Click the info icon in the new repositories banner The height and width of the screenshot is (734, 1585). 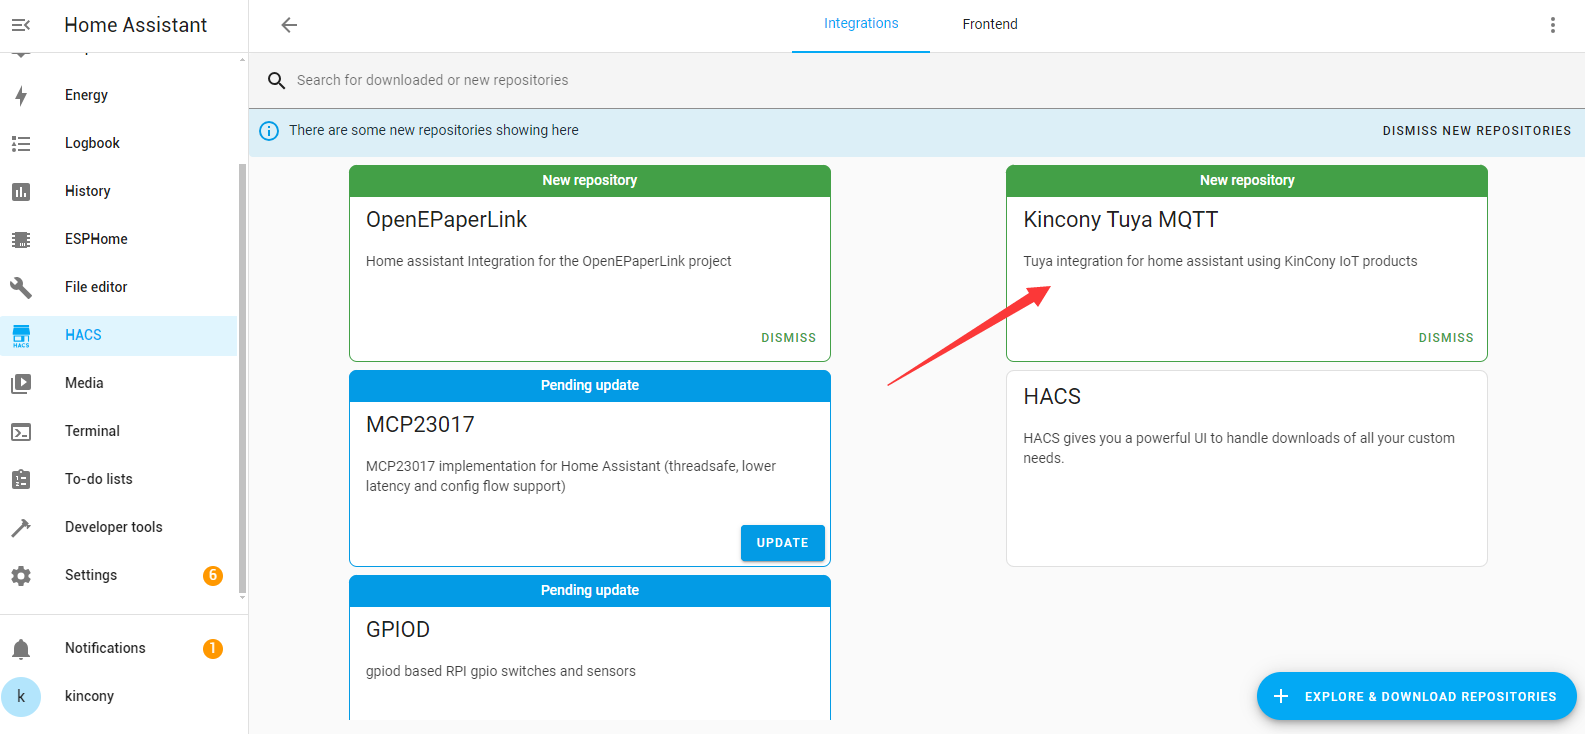pyautogui.click(x=269, y=131)
